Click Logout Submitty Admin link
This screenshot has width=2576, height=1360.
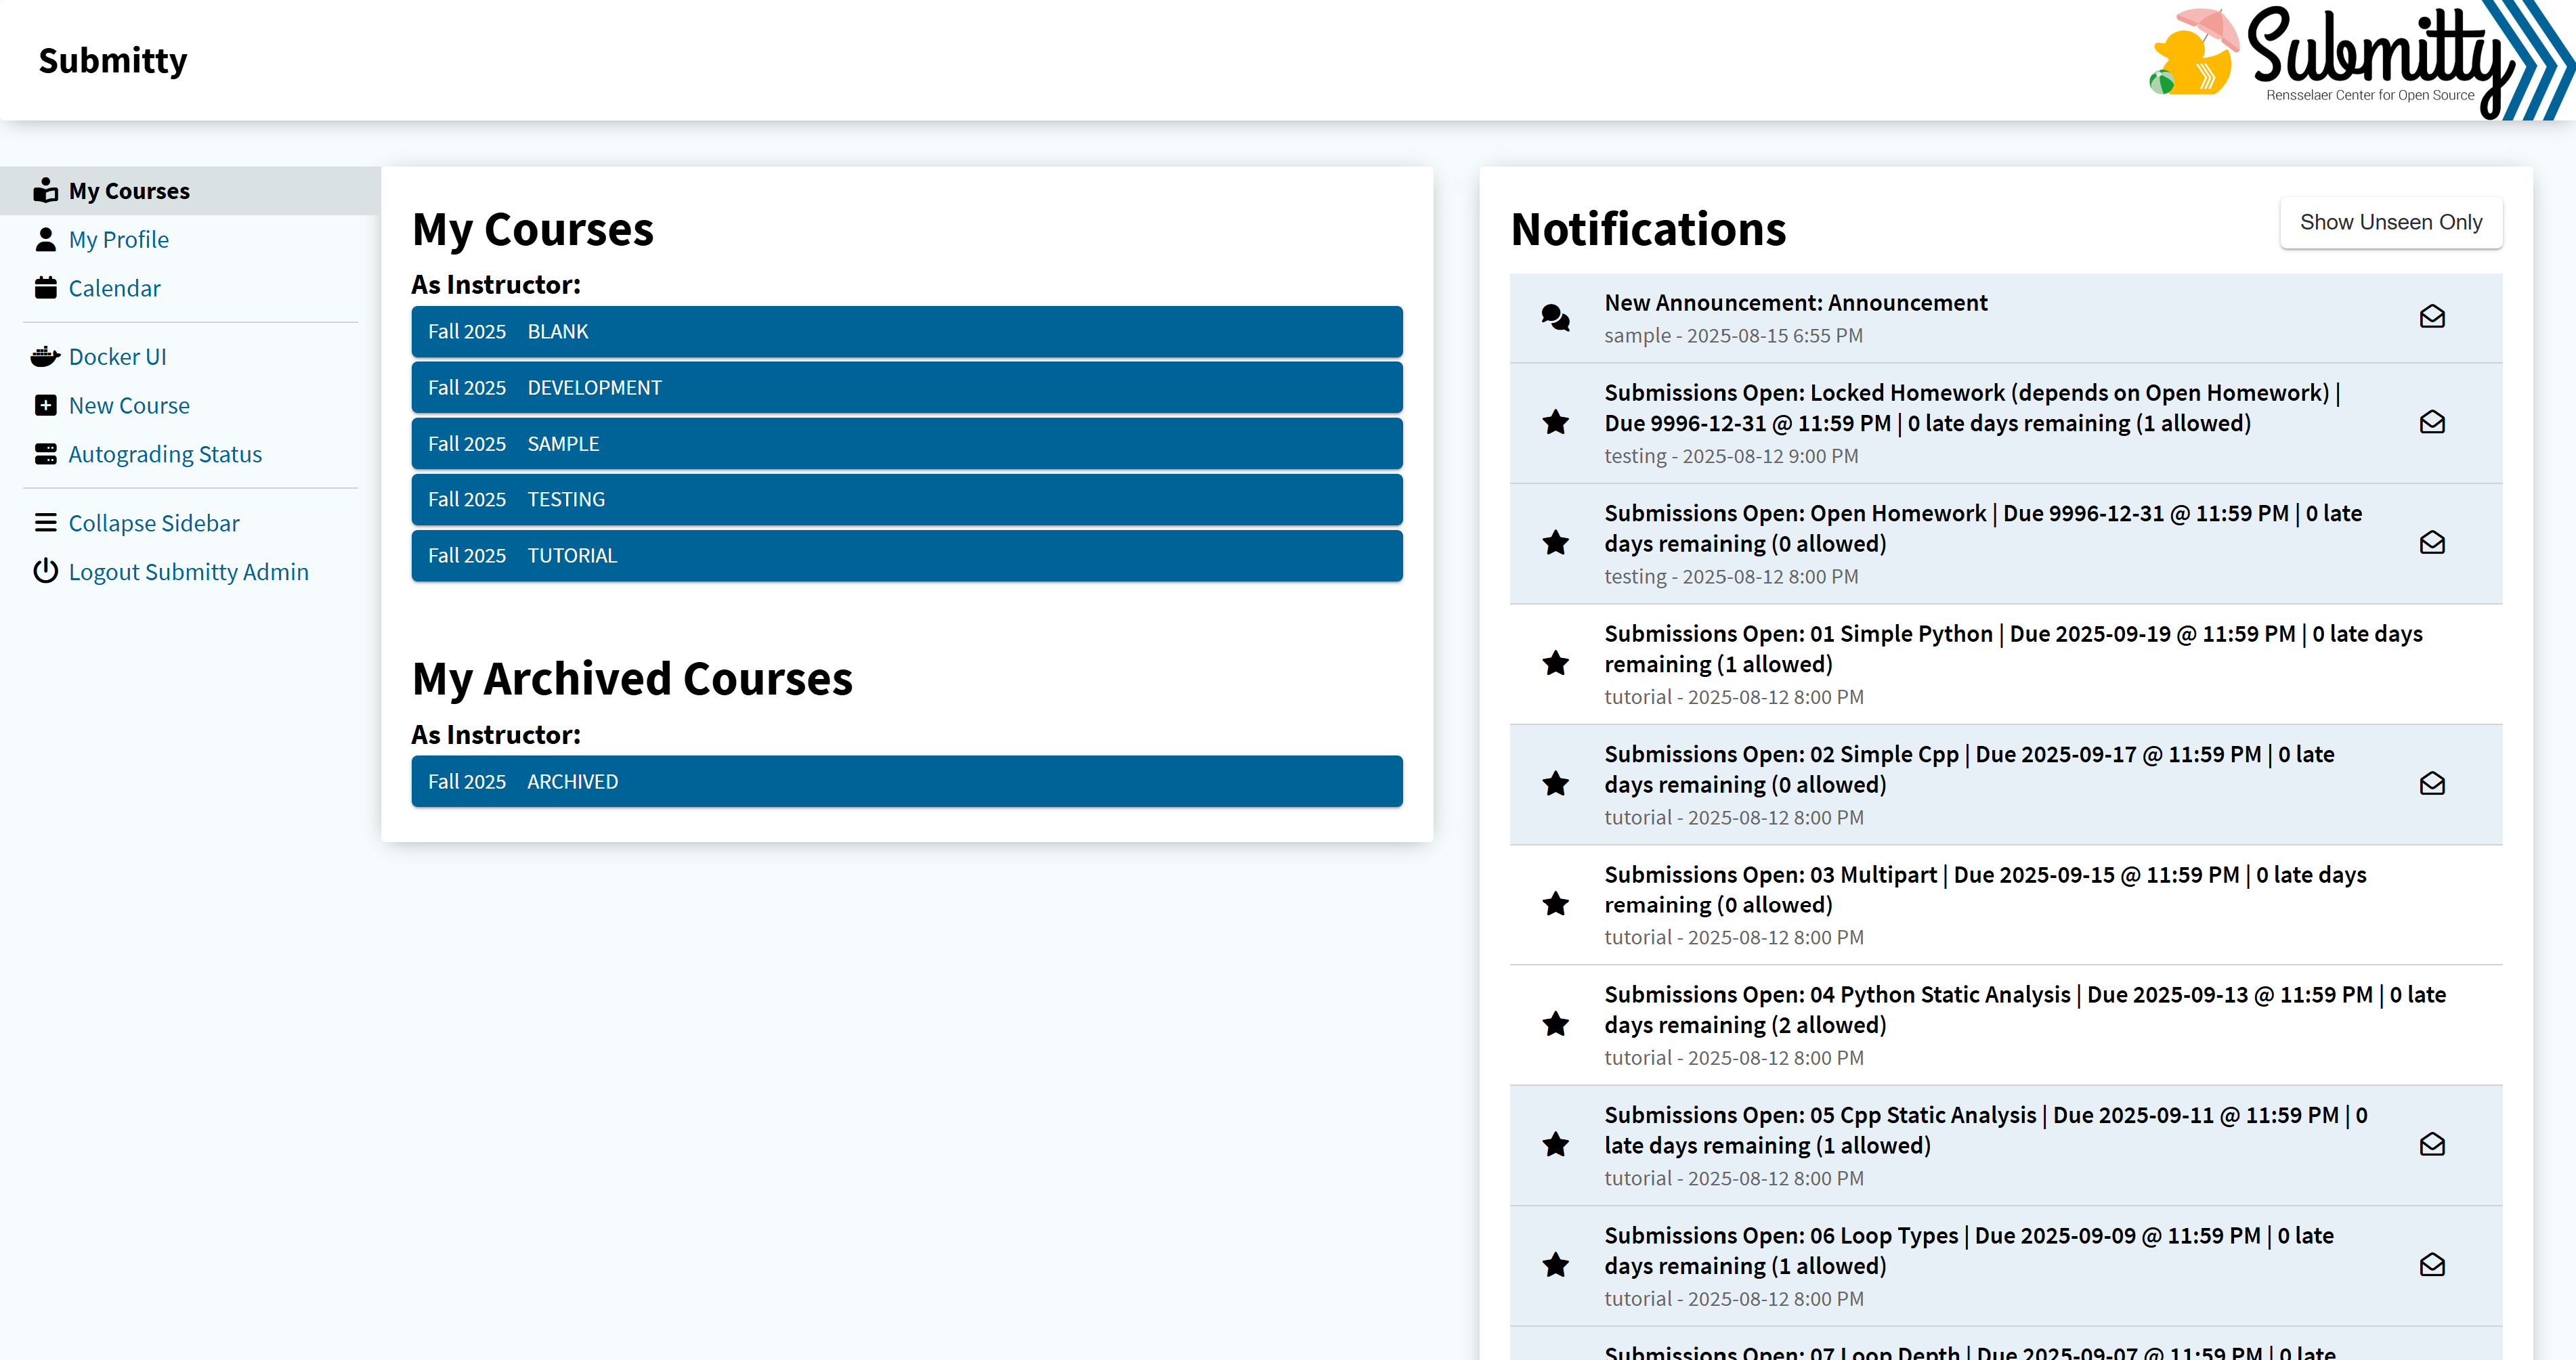coord(189,571)
